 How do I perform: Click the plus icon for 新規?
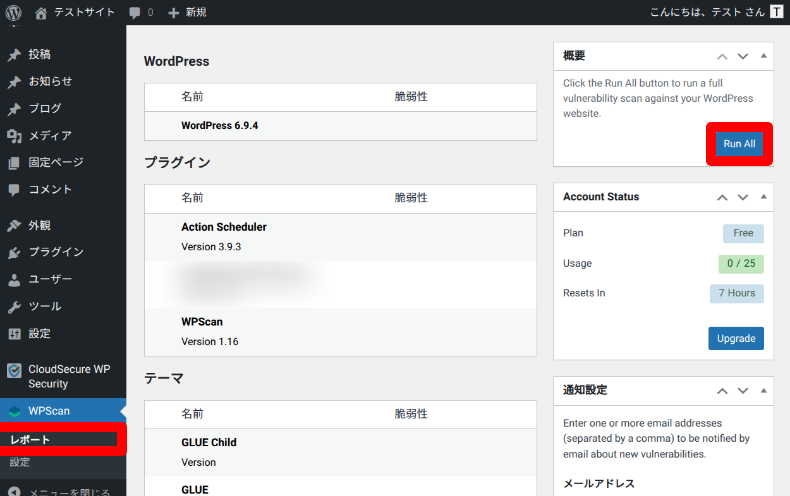coord(173,13)
